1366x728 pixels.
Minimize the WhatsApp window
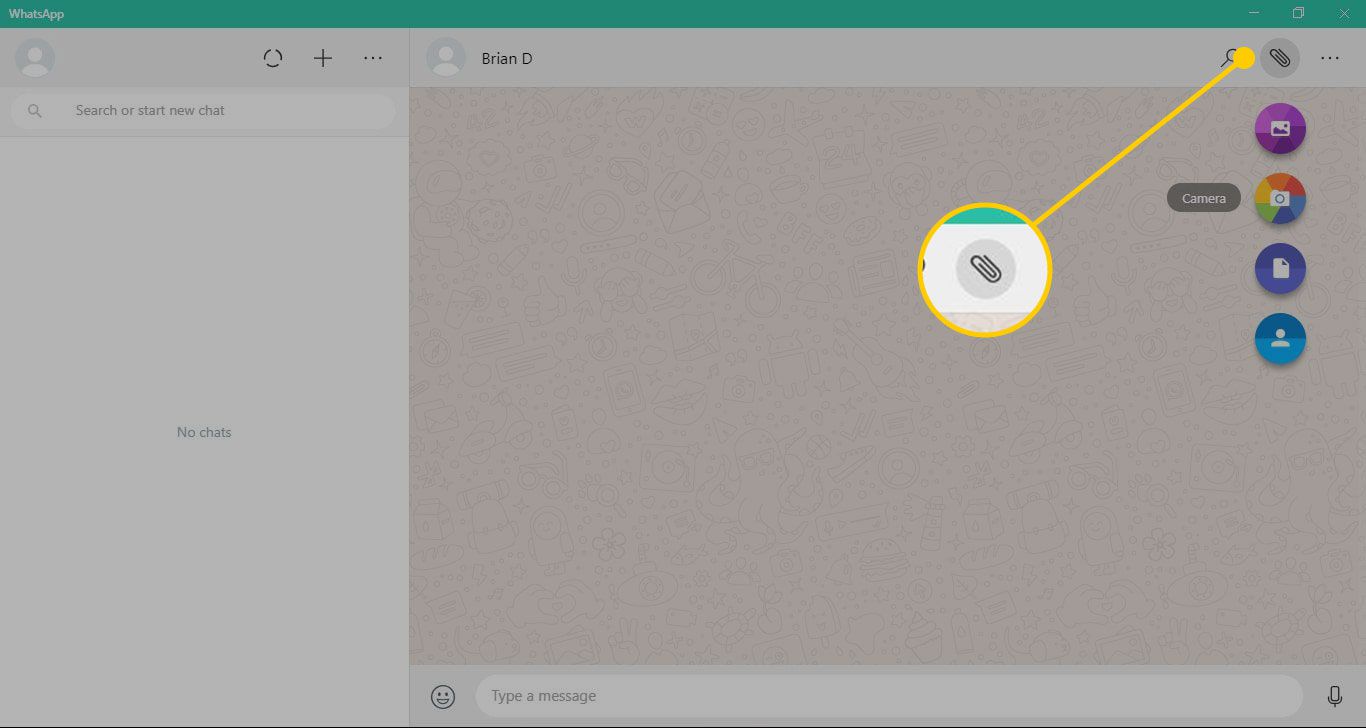1254,13
